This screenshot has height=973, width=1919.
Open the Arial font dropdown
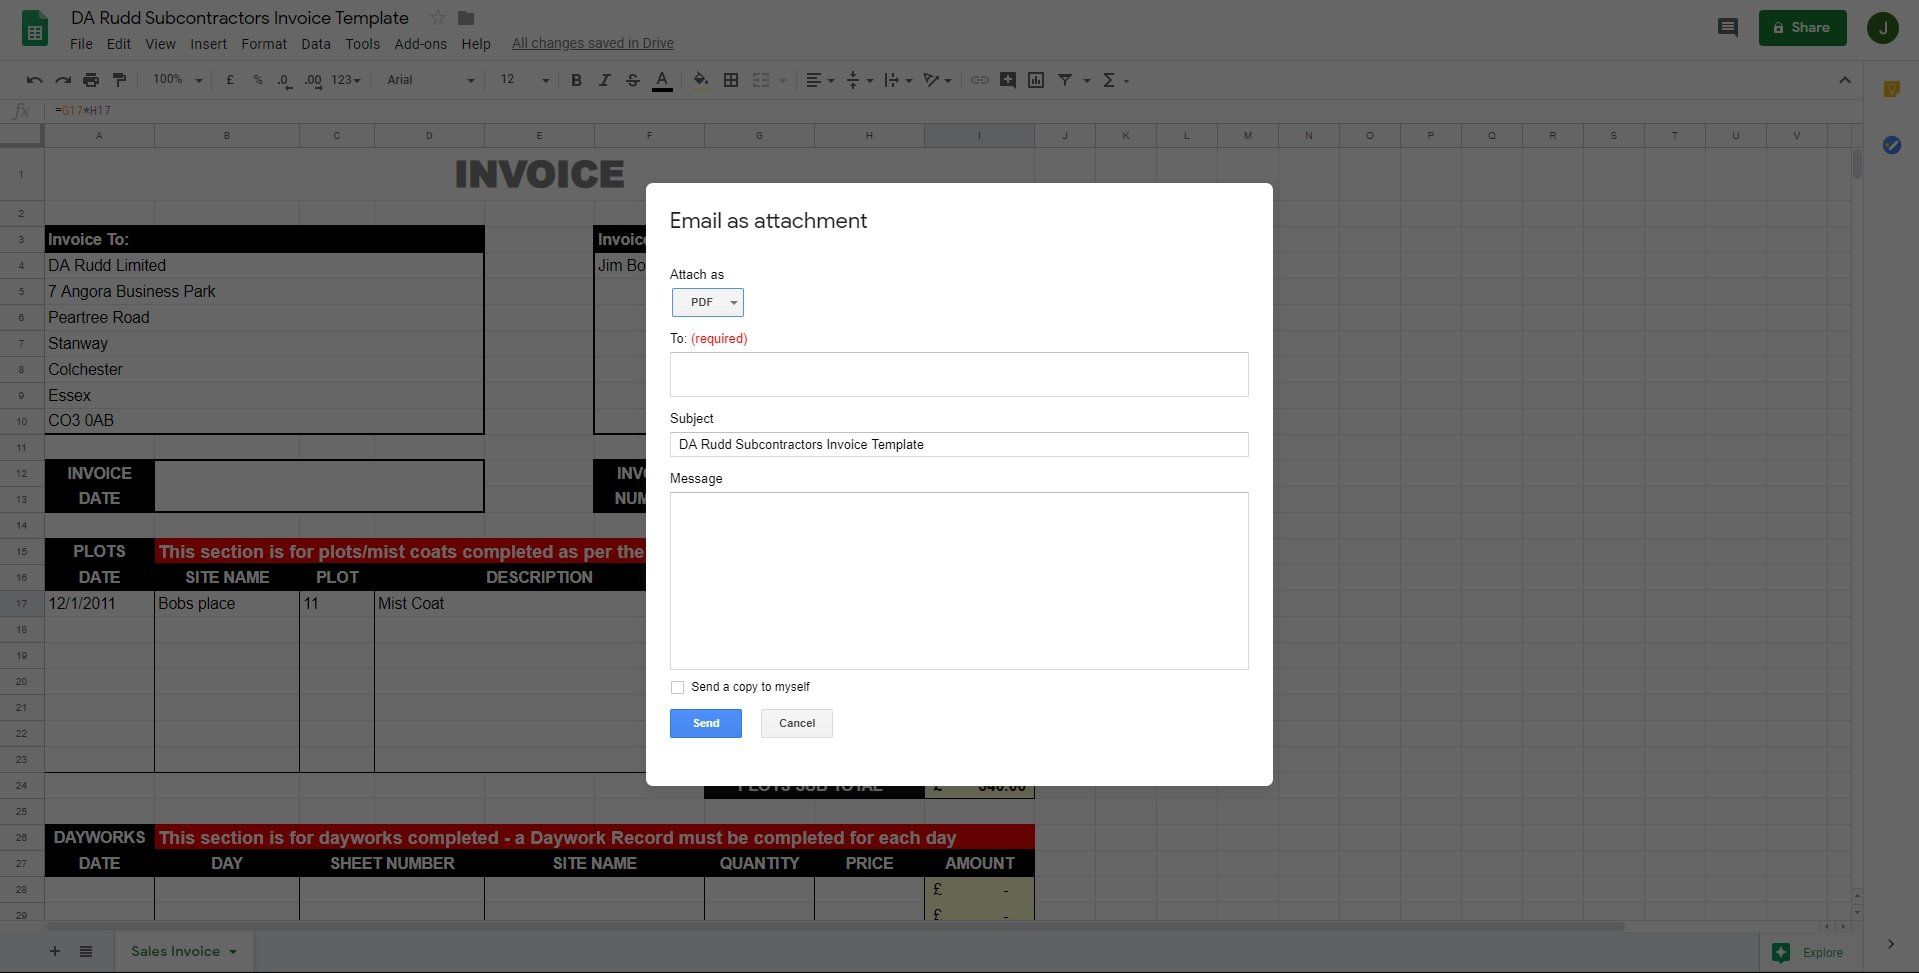pos(430,80)
